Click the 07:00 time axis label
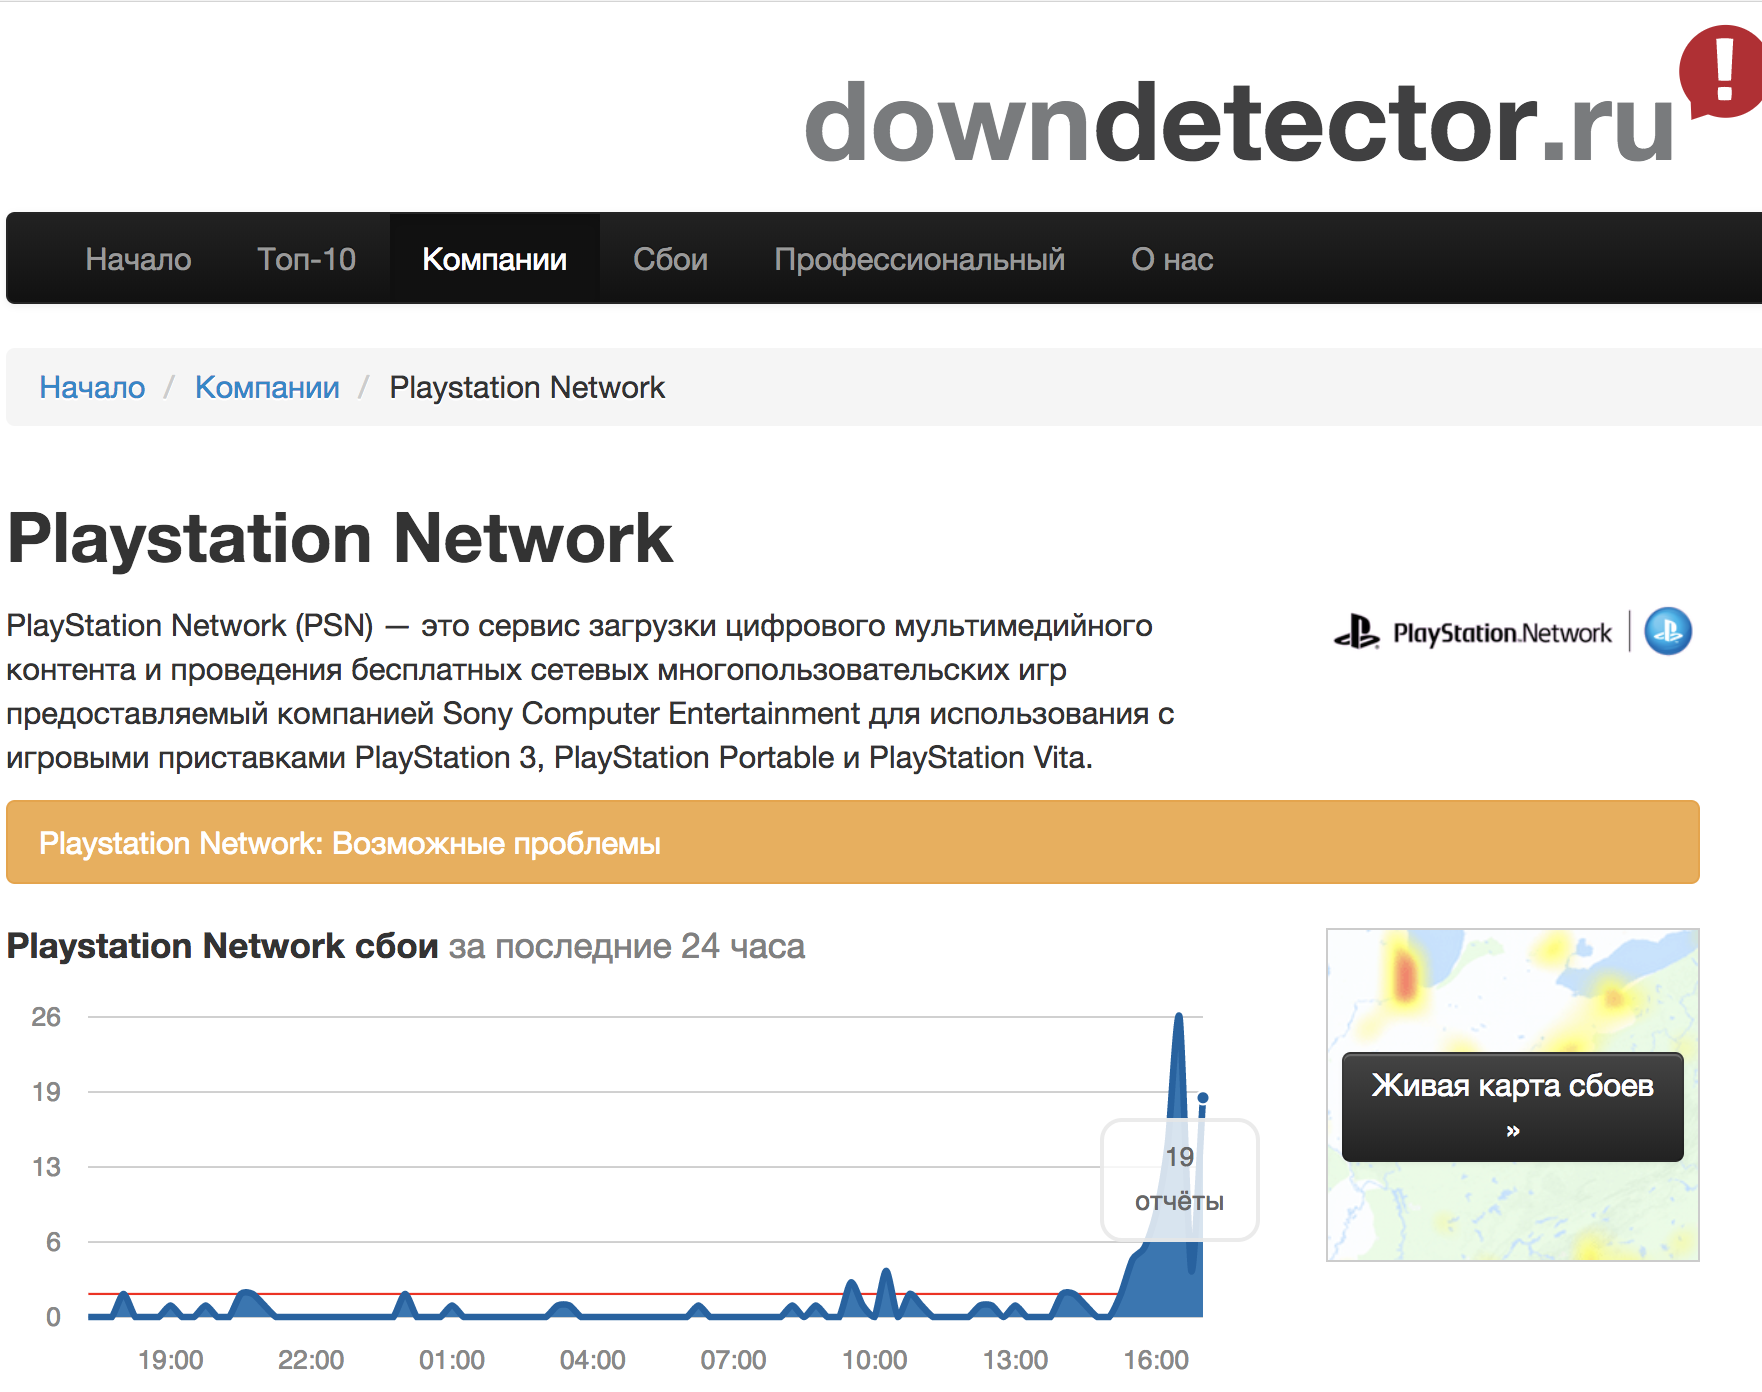1762x1392 pixels. point(733,1360)
